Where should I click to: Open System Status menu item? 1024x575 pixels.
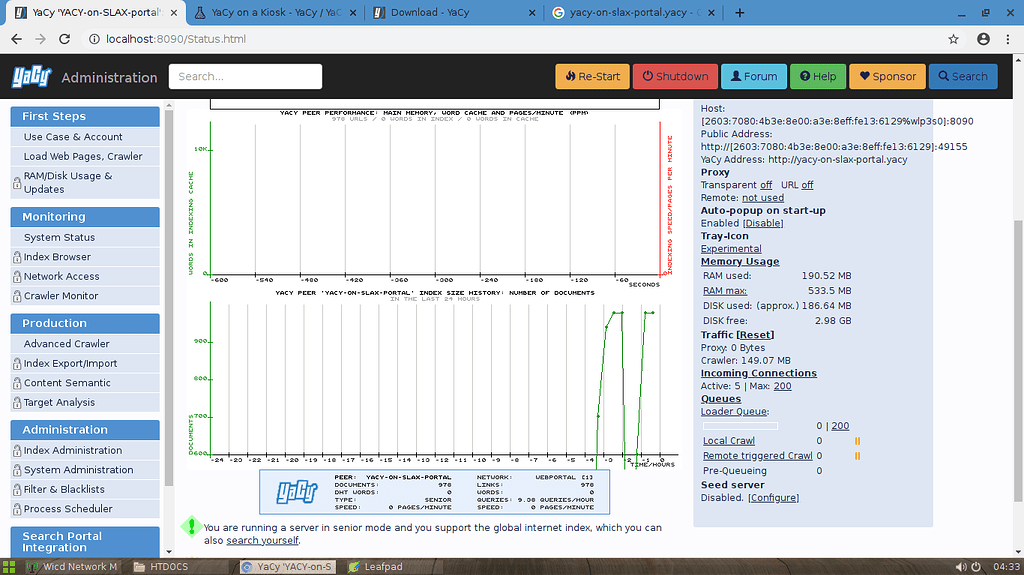coord(85,237)
